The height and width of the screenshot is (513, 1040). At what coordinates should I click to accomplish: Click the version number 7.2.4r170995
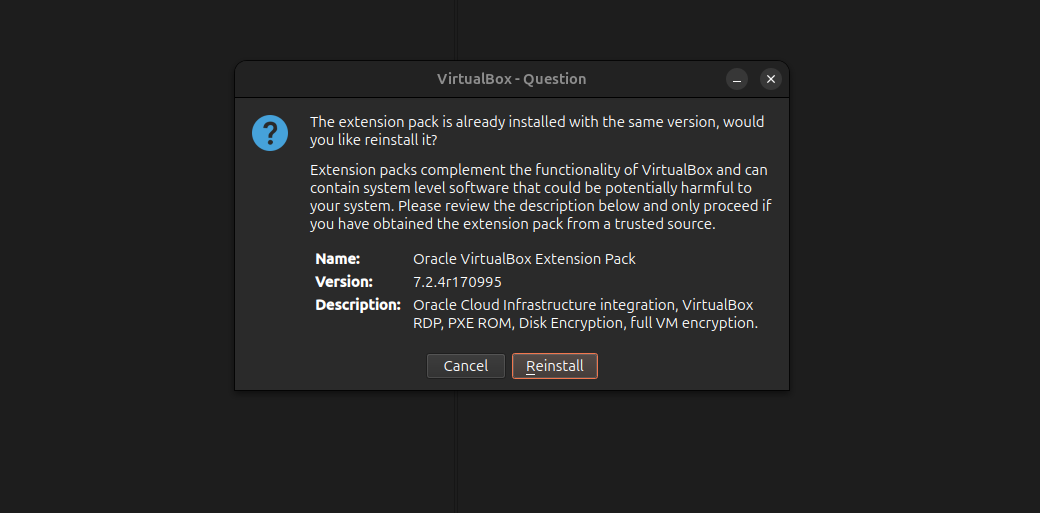[457, 282]
